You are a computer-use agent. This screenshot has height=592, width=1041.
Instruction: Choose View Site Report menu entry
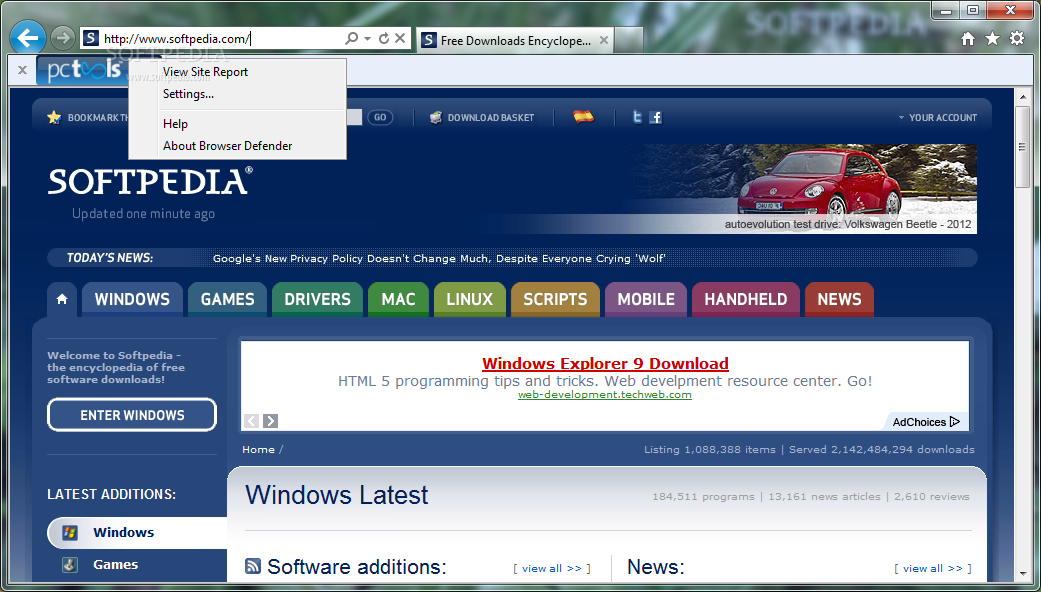[205, 72]
